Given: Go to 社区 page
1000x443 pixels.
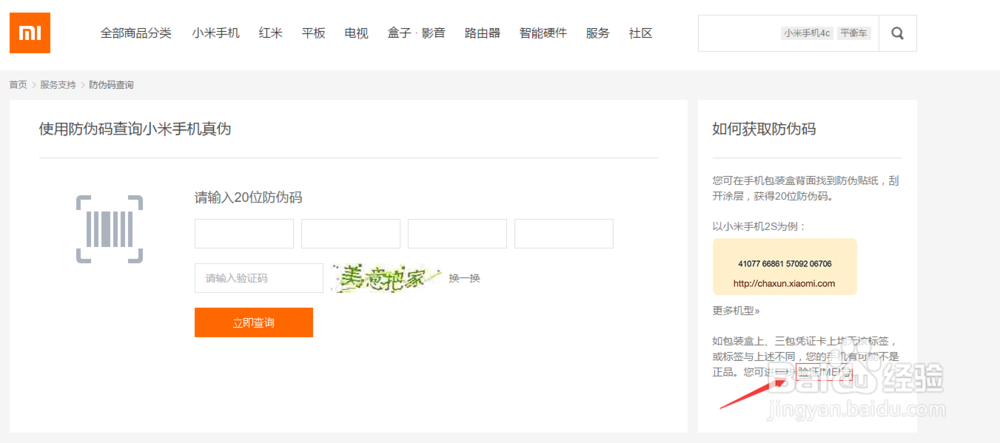Looking at the screenshot, I should coord(641,33).
